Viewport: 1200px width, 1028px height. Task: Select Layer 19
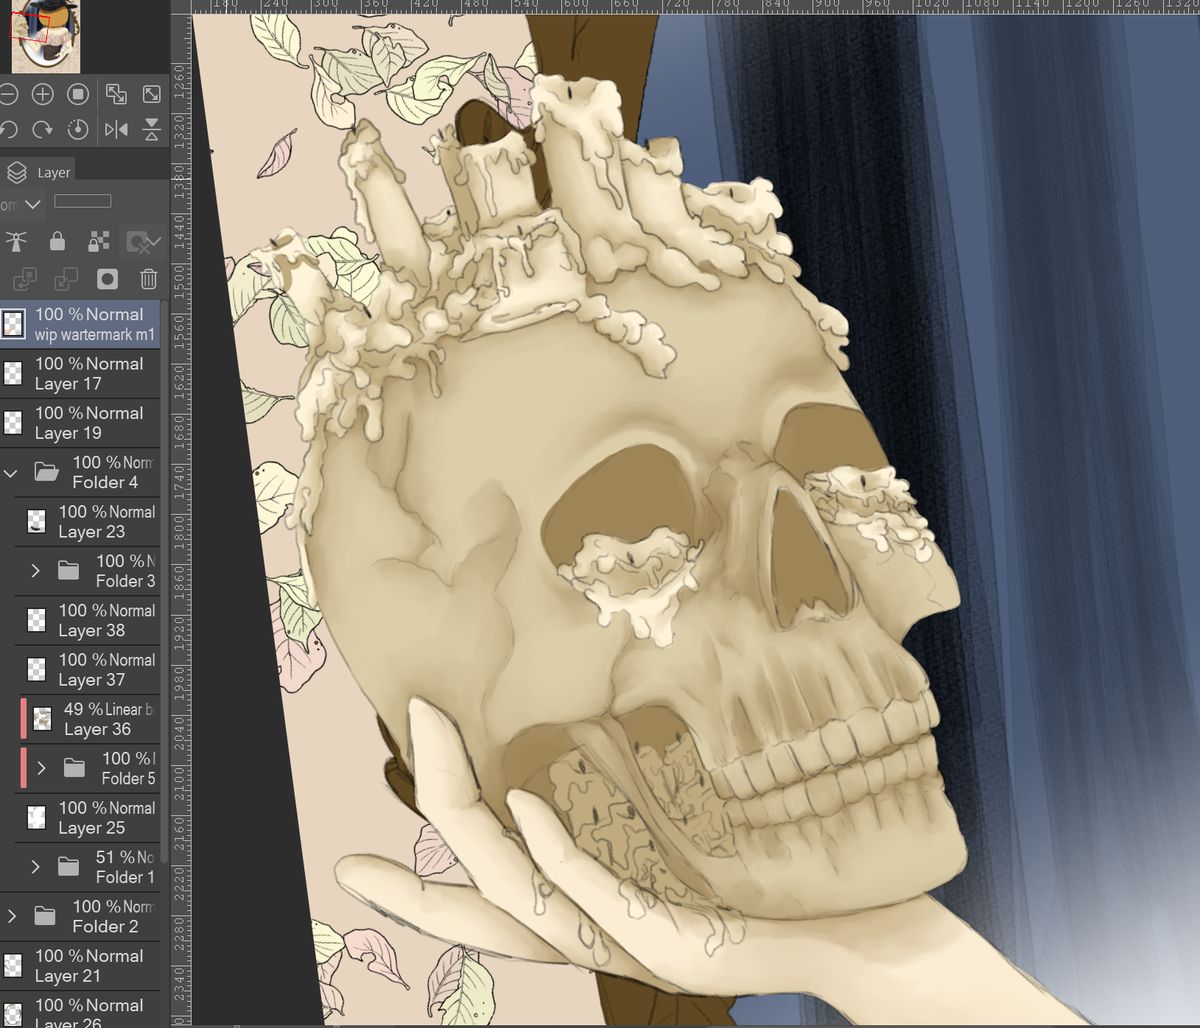point(80,422)
